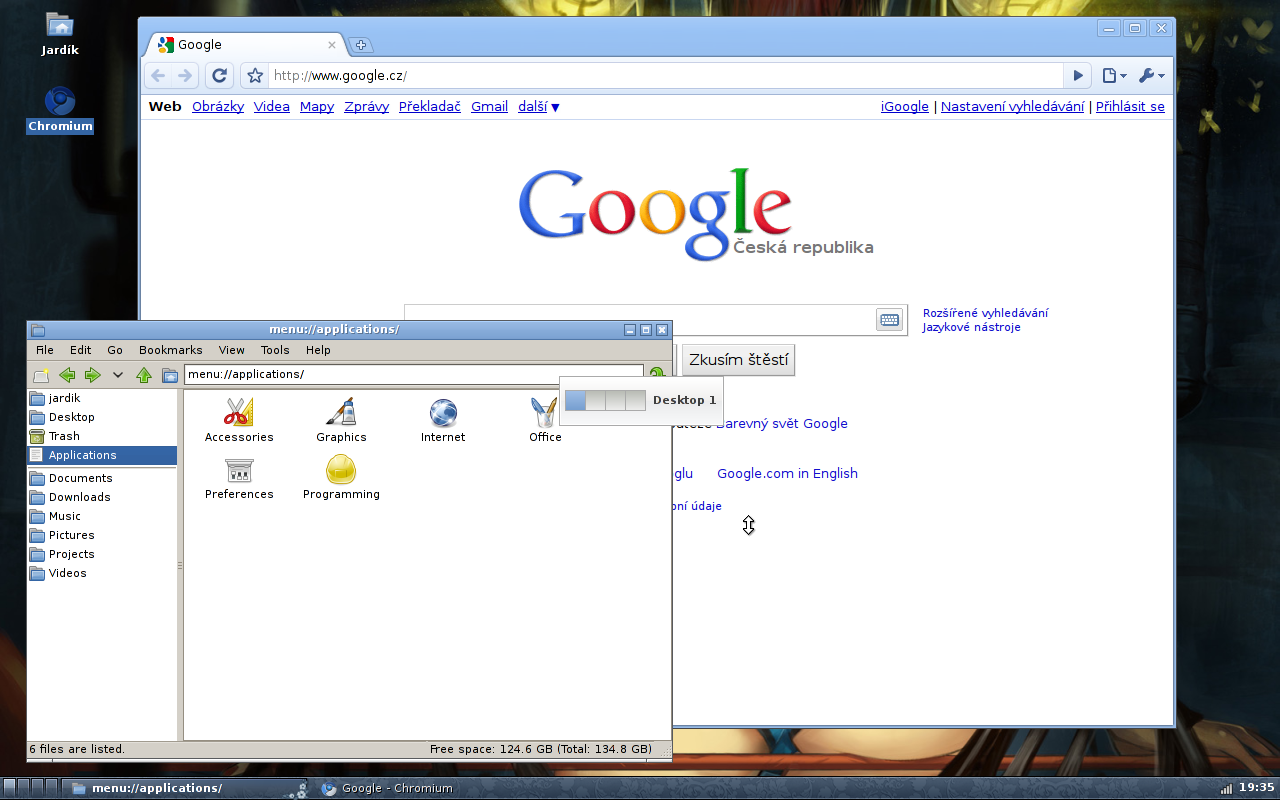Click the 'Google.com in English' link

(787, 474)
